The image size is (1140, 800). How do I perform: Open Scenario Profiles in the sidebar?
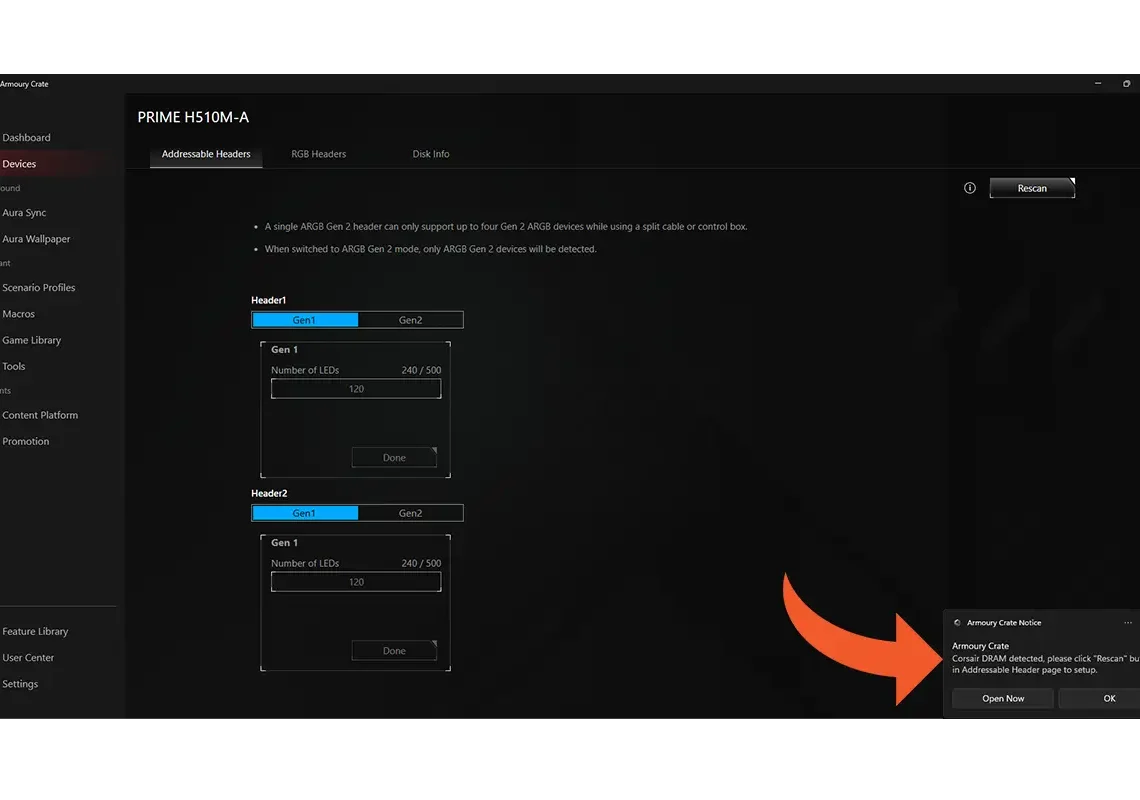tap(39, 287)
